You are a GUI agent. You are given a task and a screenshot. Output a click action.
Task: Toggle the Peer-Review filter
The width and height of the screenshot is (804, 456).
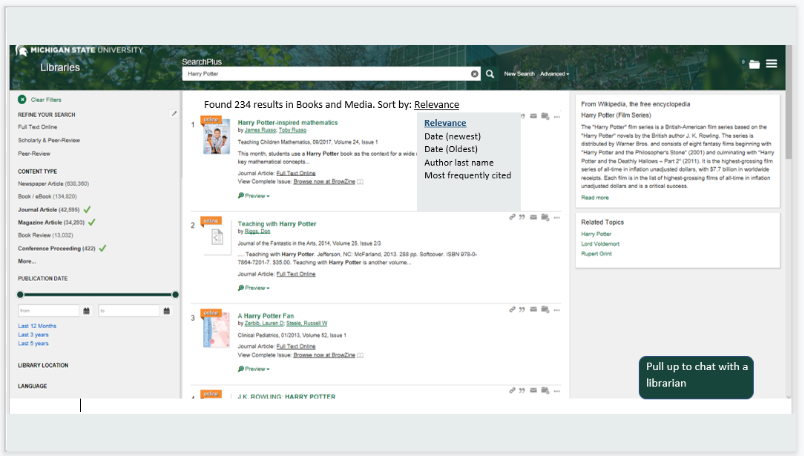[x=34, y=153]
